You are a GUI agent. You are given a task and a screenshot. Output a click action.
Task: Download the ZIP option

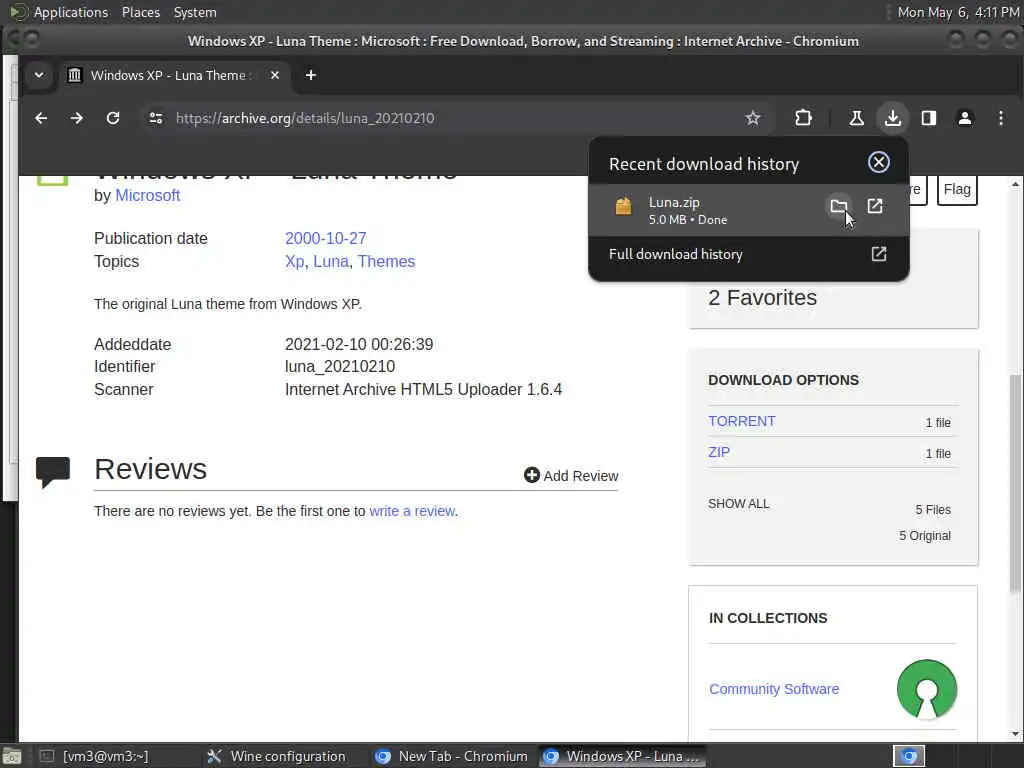pyautogui.click(x=719, y=452)
